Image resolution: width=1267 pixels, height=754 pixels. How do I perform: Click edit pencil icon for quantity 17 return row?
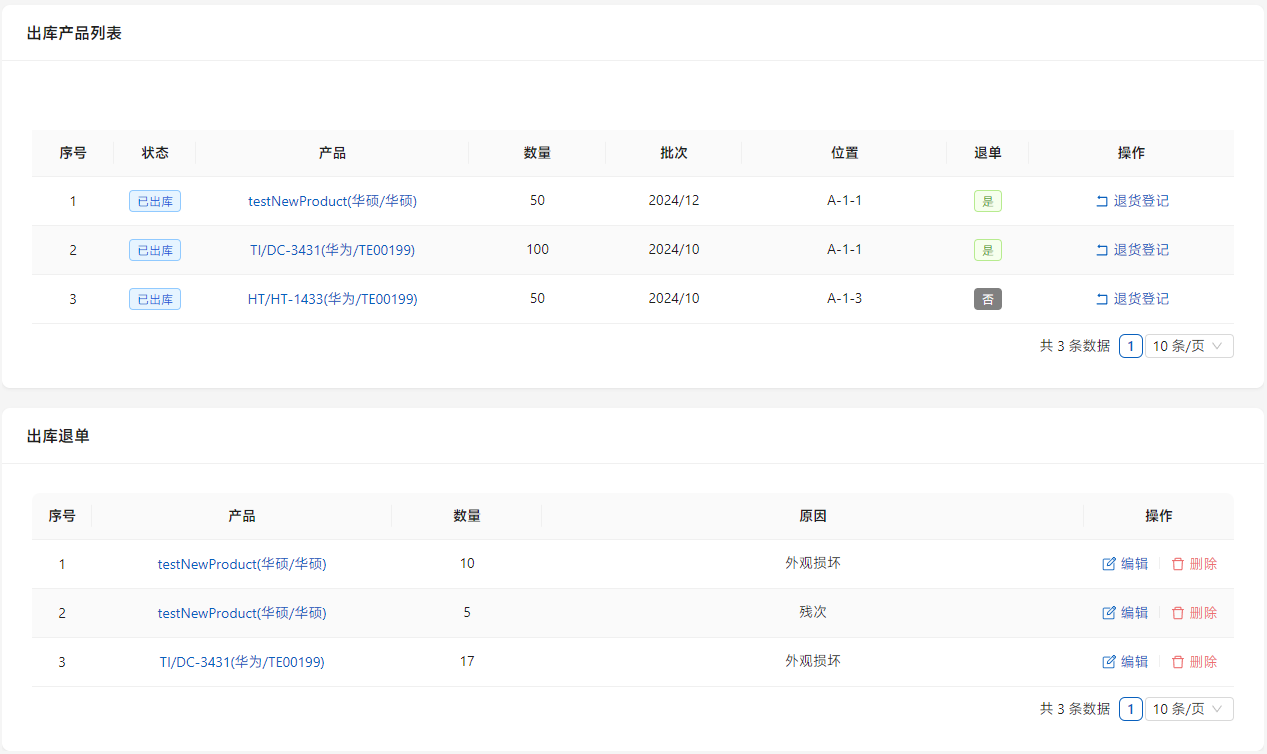pyautogui.click(x=1109, y=662)
